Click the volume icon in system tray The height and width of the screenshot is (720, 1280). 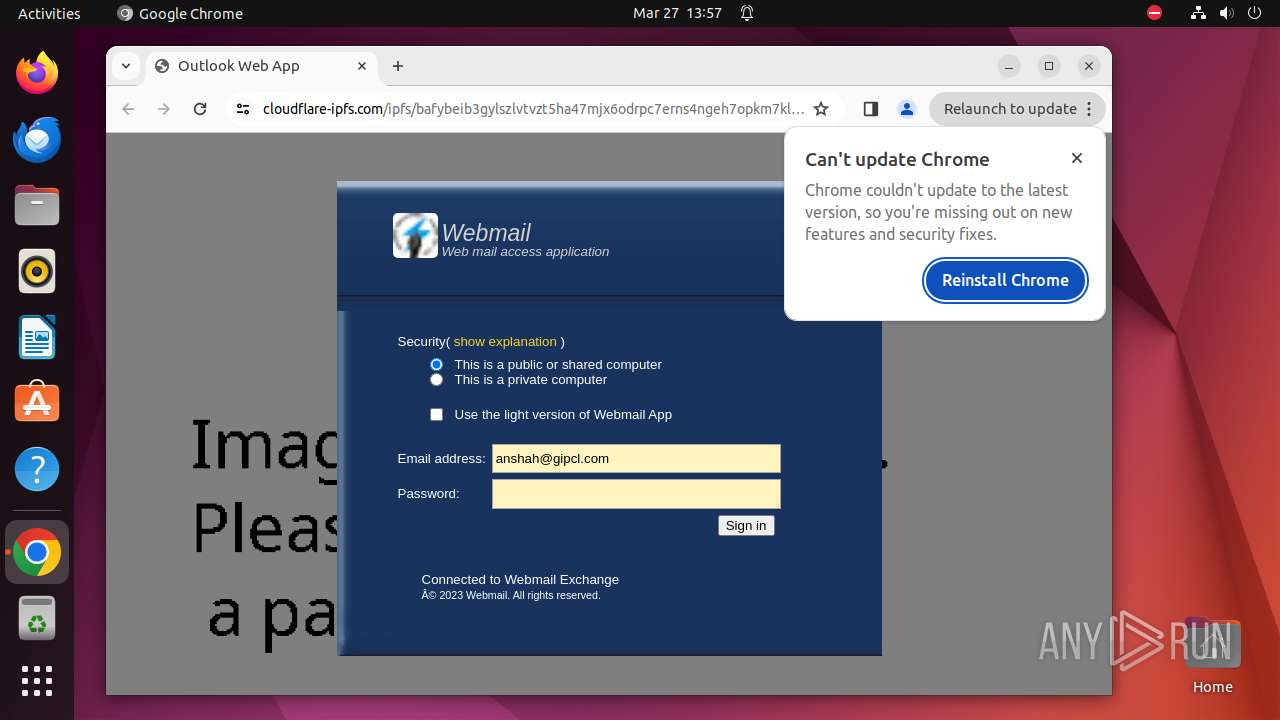tap(1227, 13)
